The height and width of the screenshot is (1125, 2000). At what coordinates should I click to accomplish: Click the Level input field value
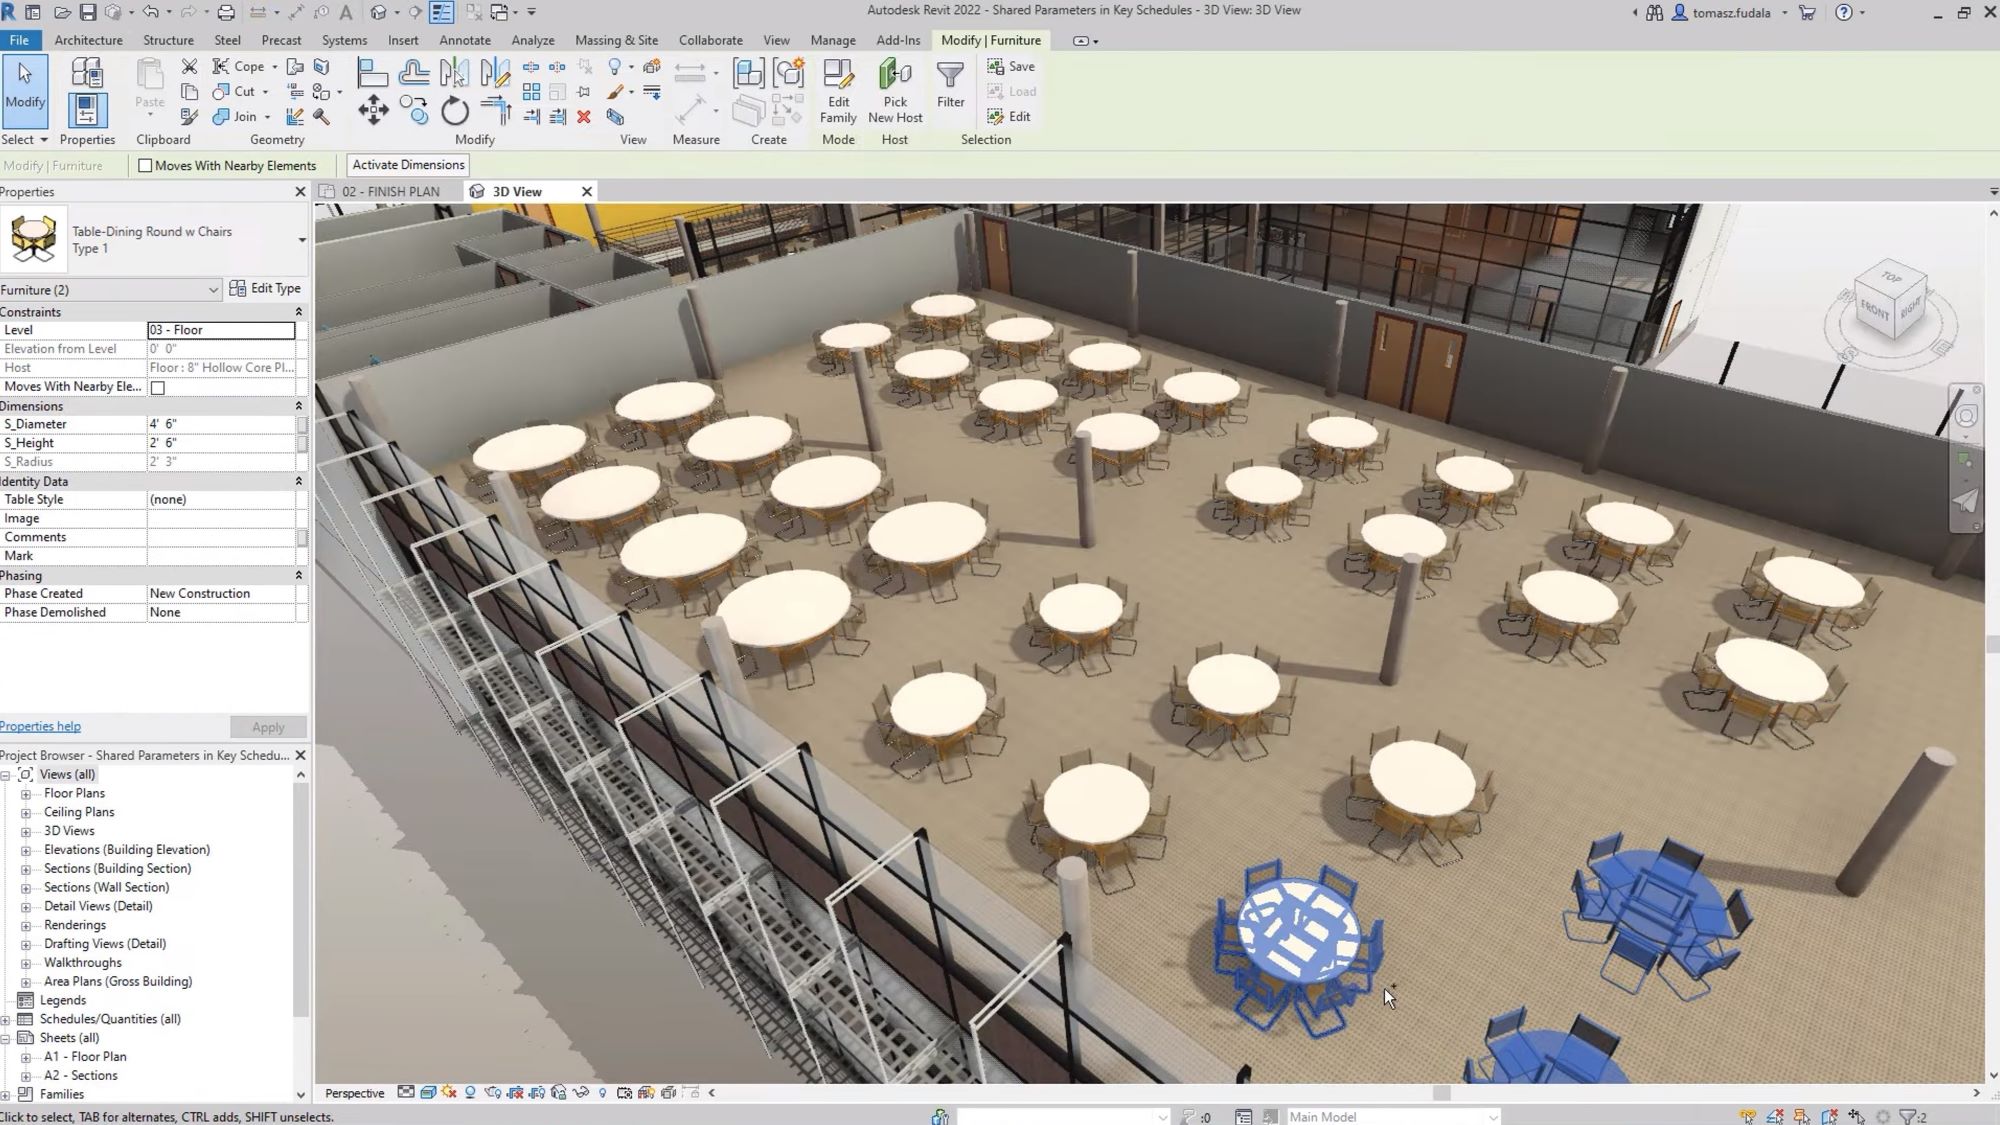pyautogui.click(x=218, y=330)
